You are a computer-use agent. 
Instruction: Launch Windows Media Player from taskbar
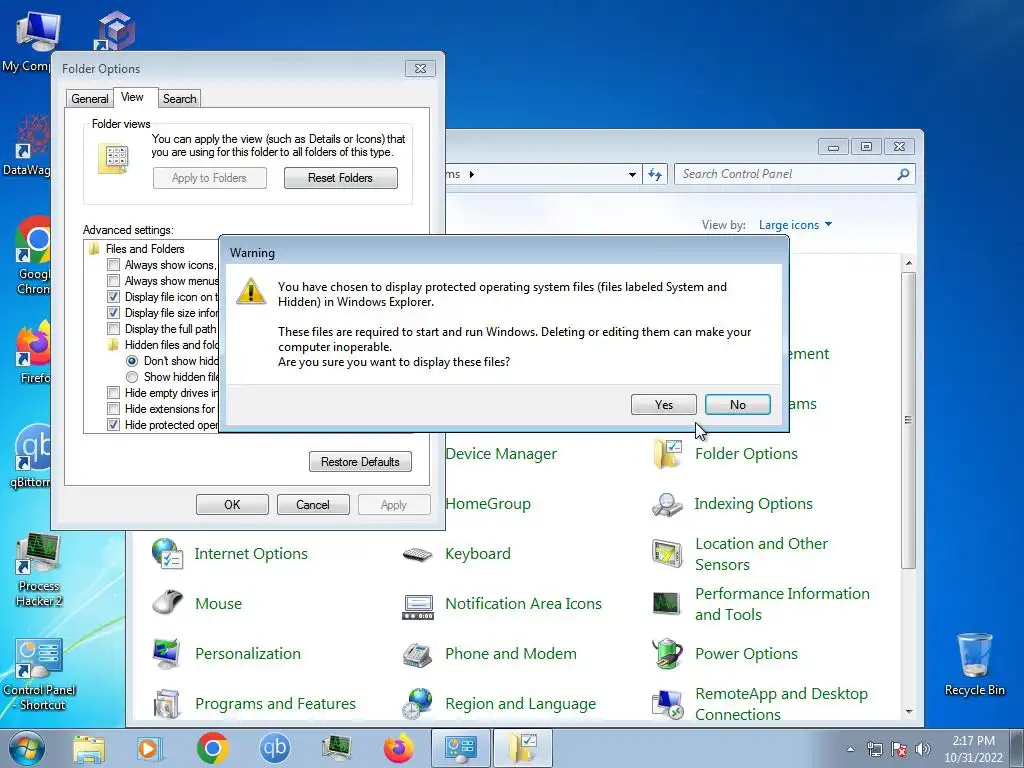pos(149,748)
